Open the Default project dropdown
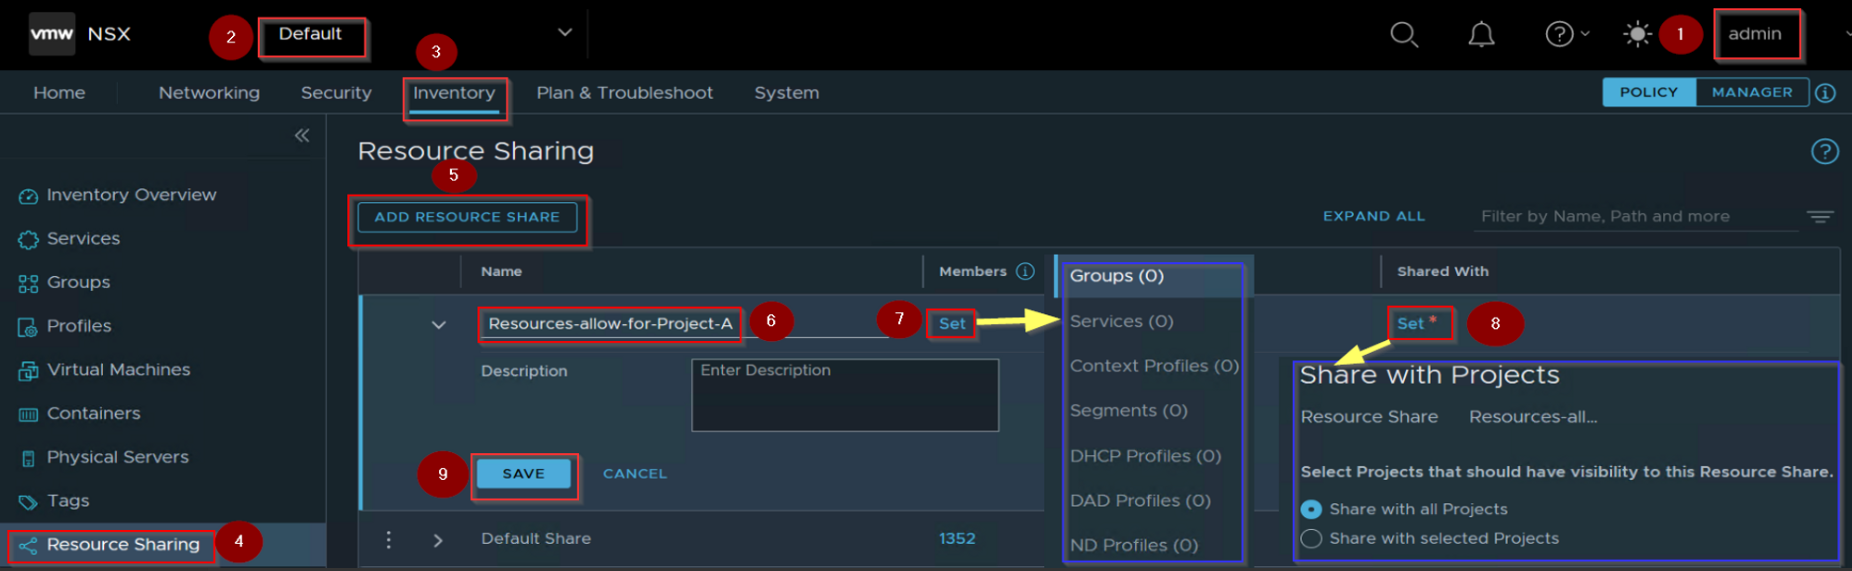Image resolution: width=1852 pixels, height=571 pixels. 564,33
